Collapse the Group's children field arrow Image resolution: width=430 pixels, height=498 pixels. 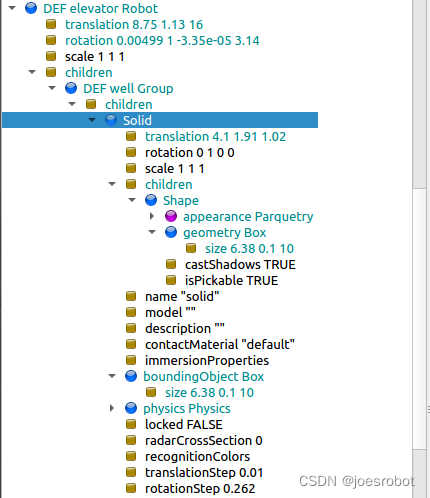tap(72, 104)
